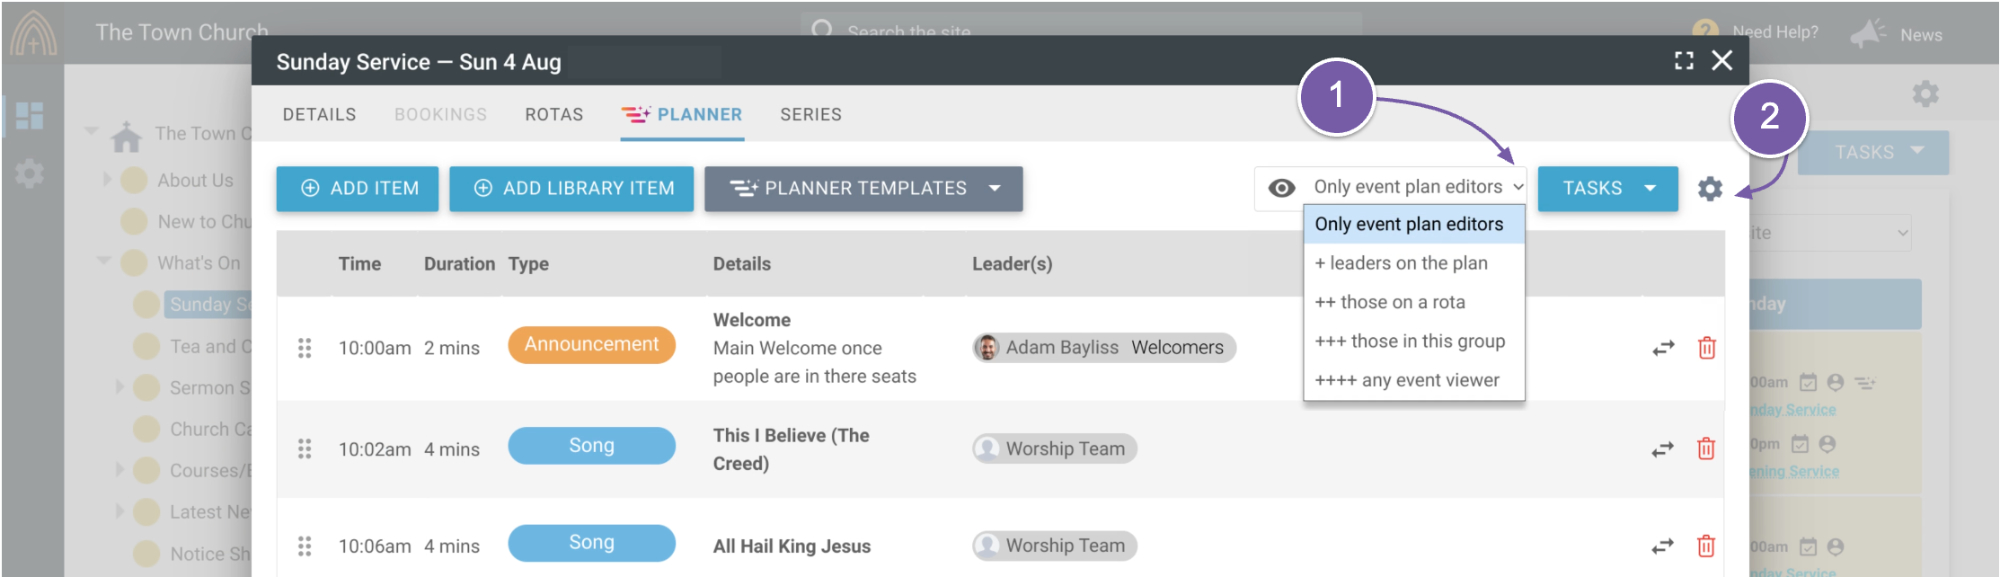The width and height of the screenshot is (2000, 577).
Task: Expand the Courses tree node
Action: (x=119, y=469)
